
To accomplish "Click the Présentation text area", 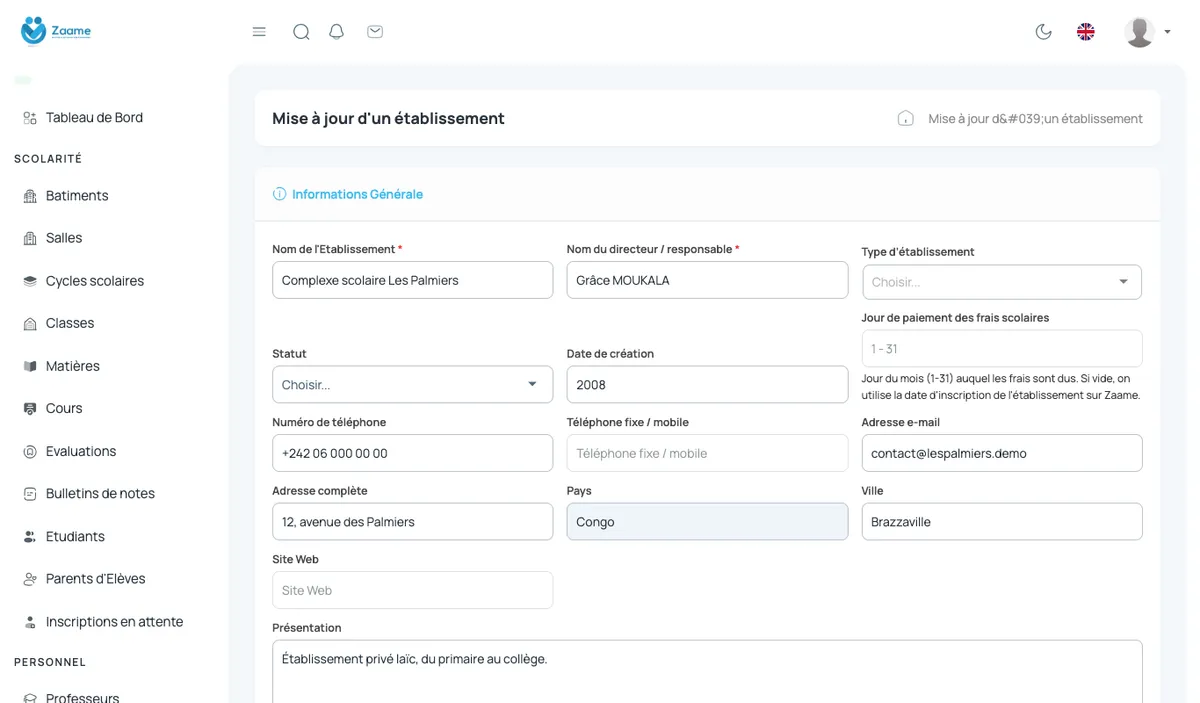I will [x=707, y=671].
